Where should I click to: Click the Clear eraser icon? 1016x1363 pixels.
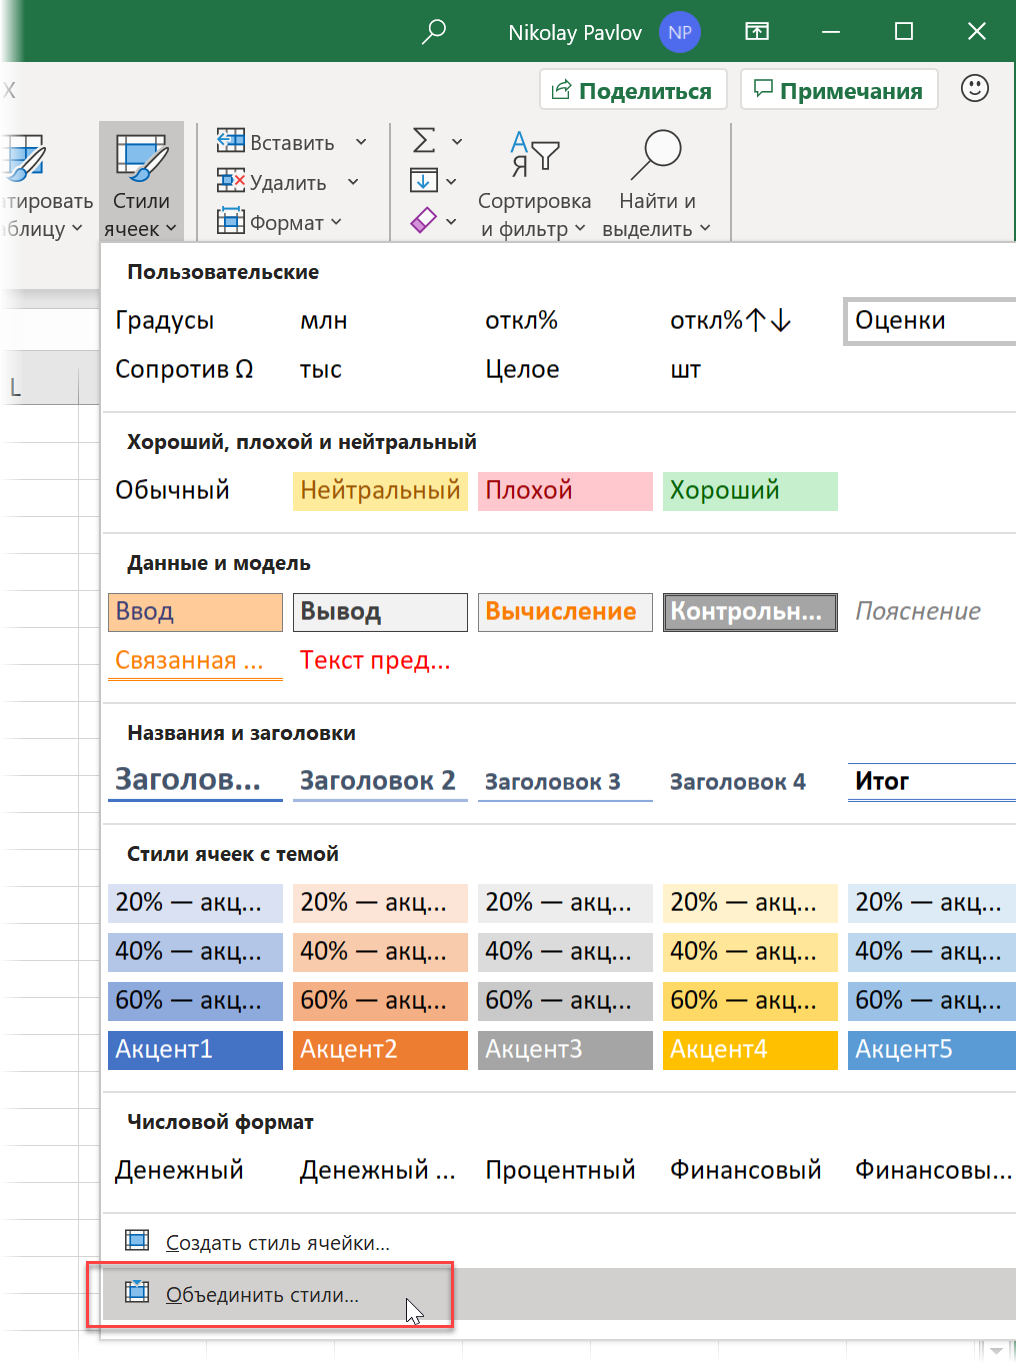424,220
